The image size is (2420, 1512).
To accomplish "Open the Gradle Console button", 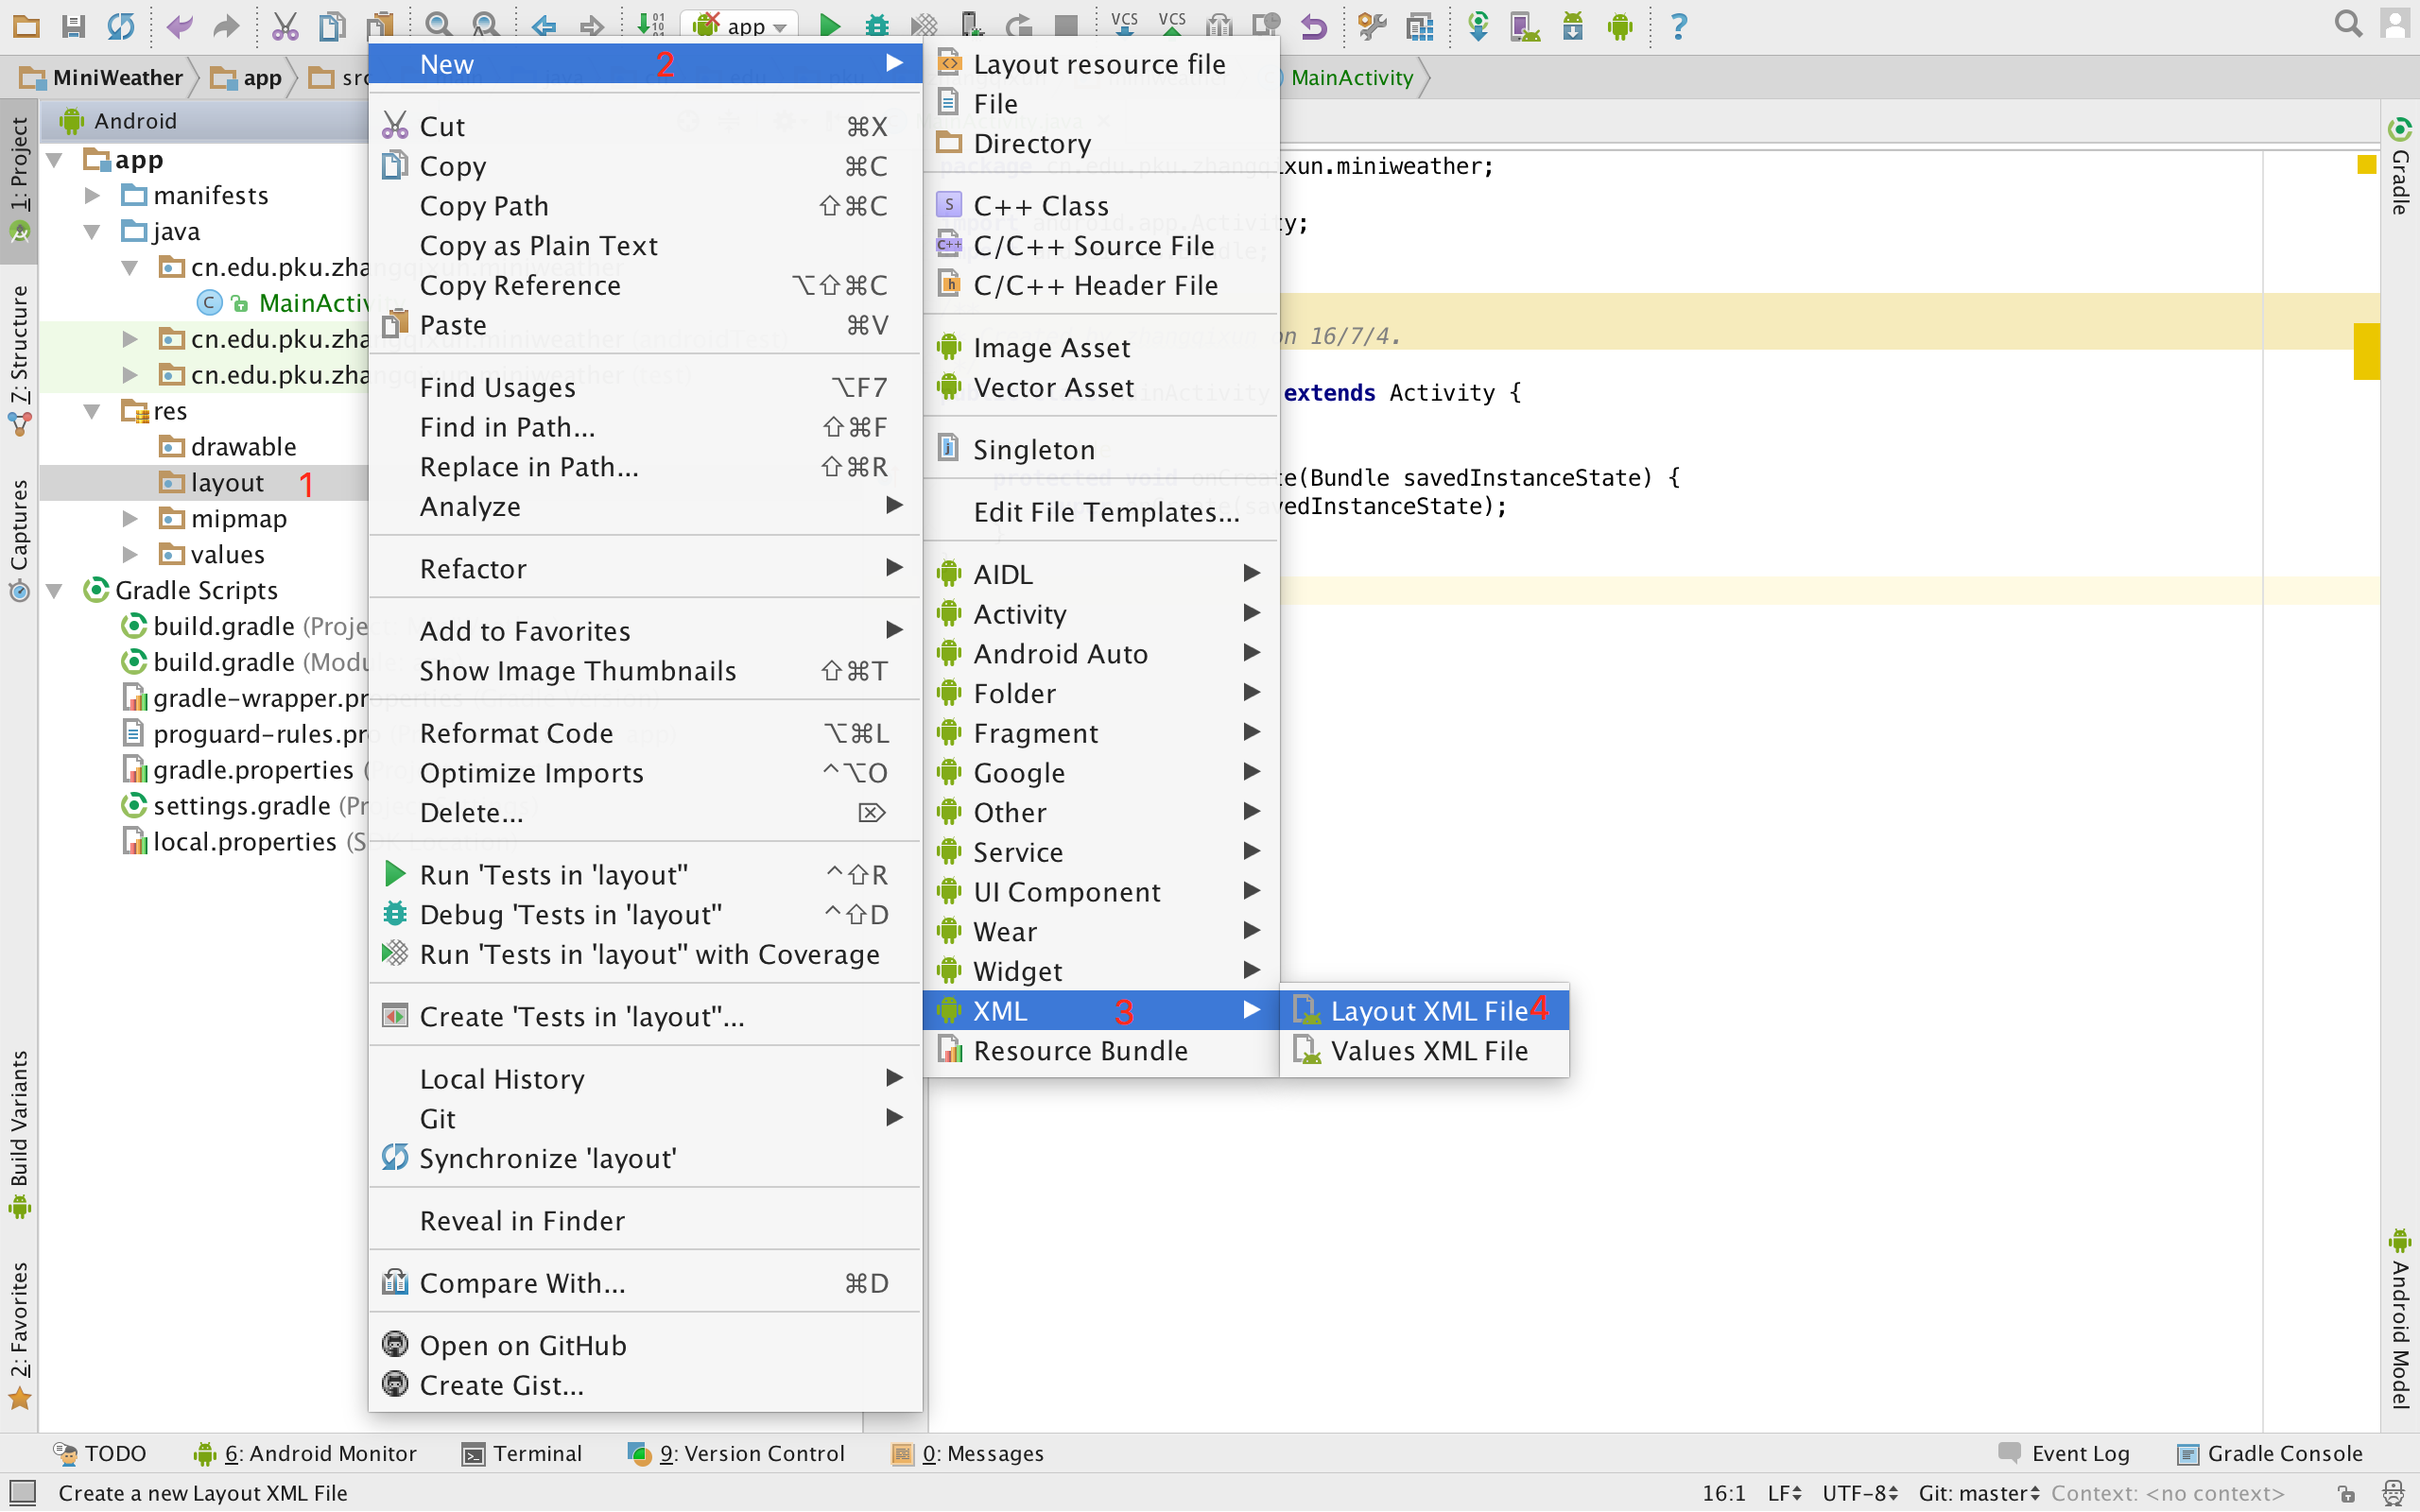I will (x=2269, y=1454).
